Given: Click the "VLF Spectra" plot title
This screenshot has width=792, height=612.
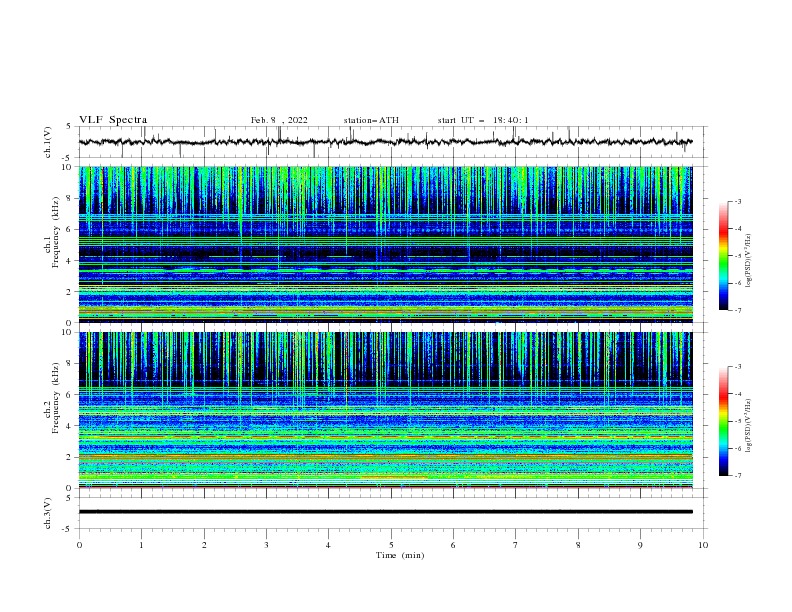Looking at the screenshot, I should [113, 120].
